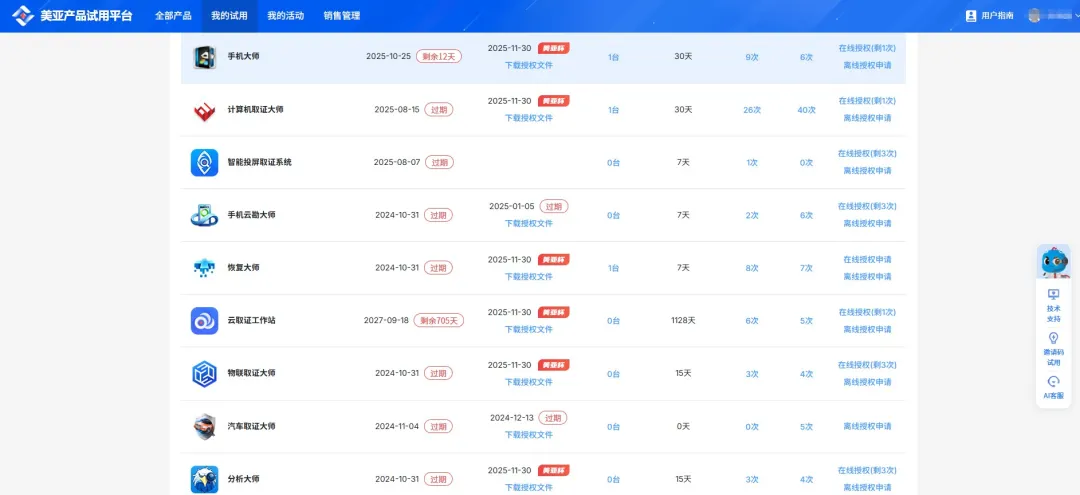Click the 邀请码试用 lightbulb icon
This screenshot has height=495, width=1080.
[x=1053, y=338]
